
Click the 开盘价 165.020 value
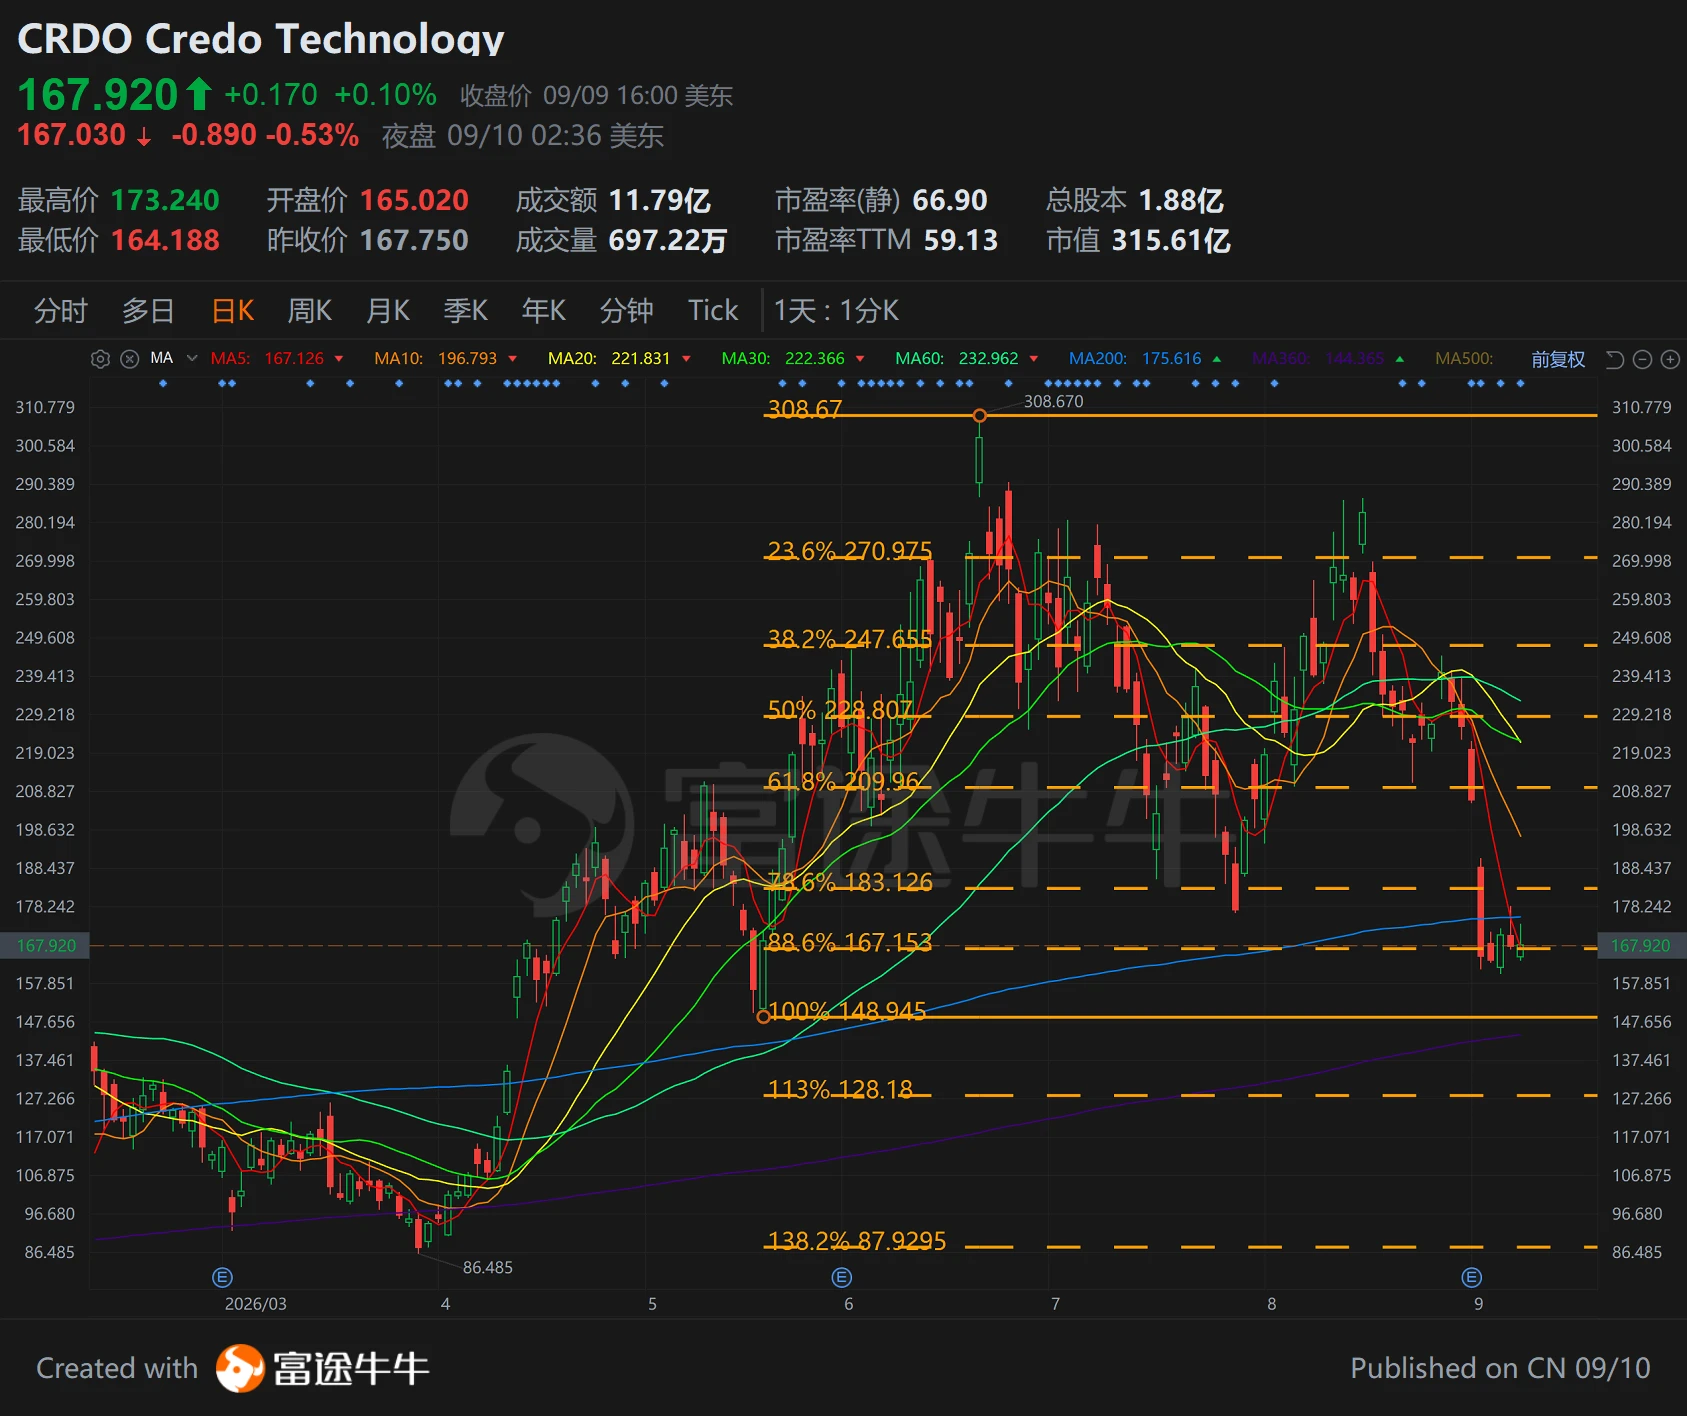click(x=414, y=200)
